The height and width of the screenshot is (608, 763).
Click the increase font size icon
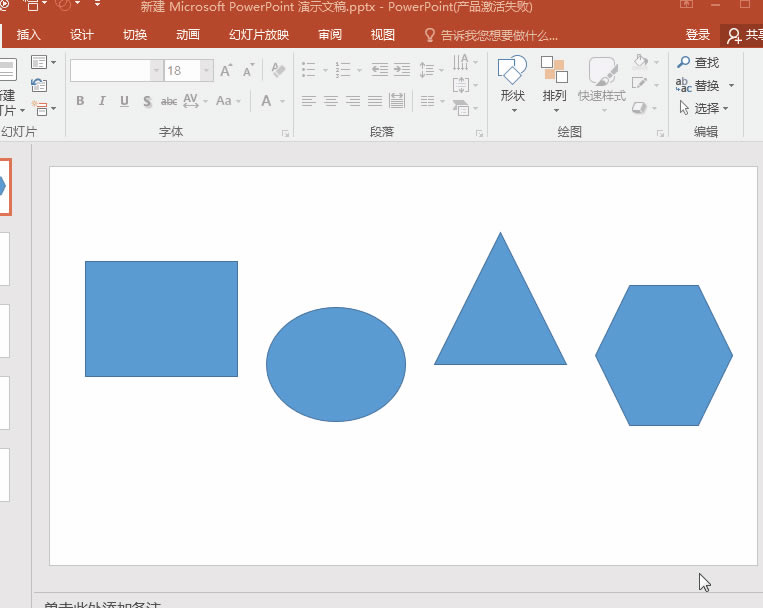click(x=226, y=71)
